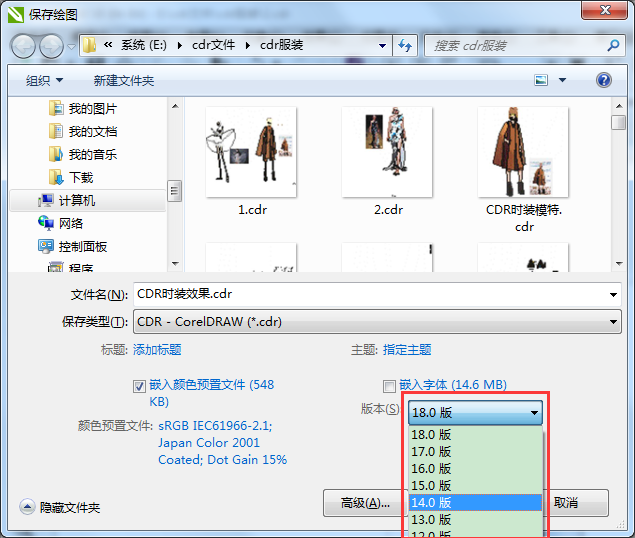
Task: Choose 15.0 版 from the version list
Action: (475, 485)
